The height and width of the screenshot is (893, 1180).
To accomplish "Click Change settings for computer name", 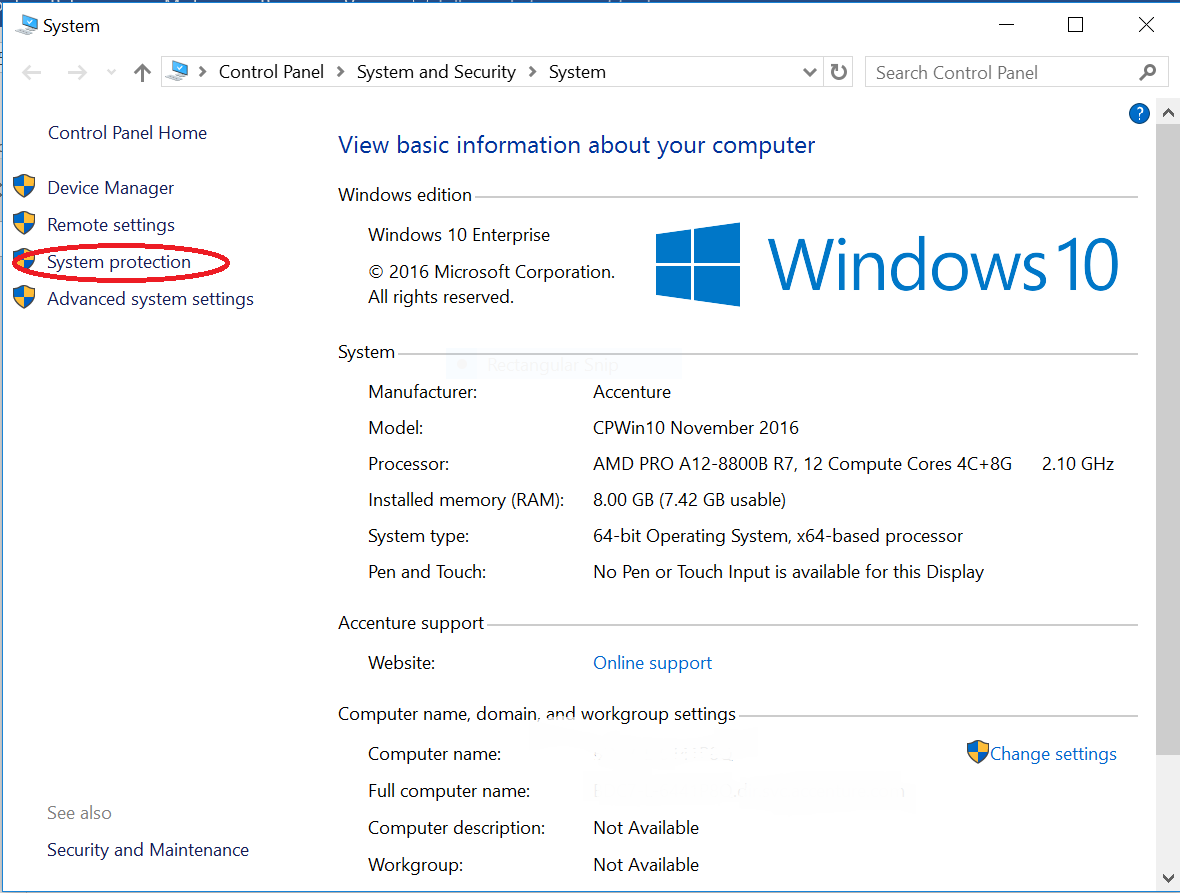I will [x=1051, y=753].
